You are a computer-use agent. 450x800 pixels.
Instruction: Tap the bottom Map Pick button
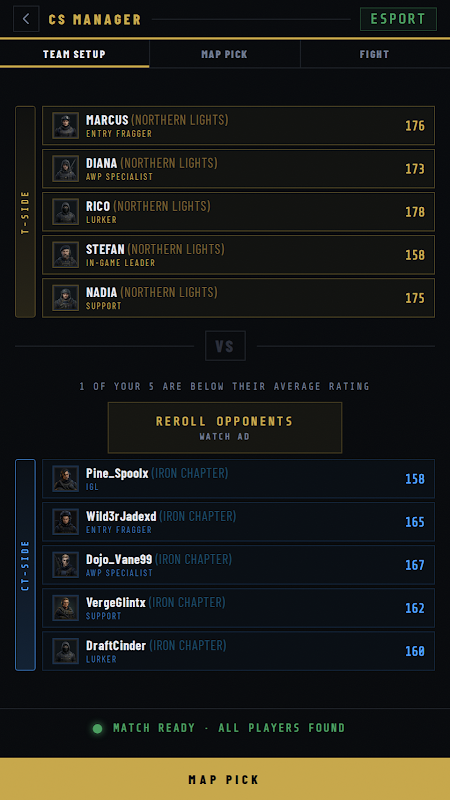coord(225,779)
